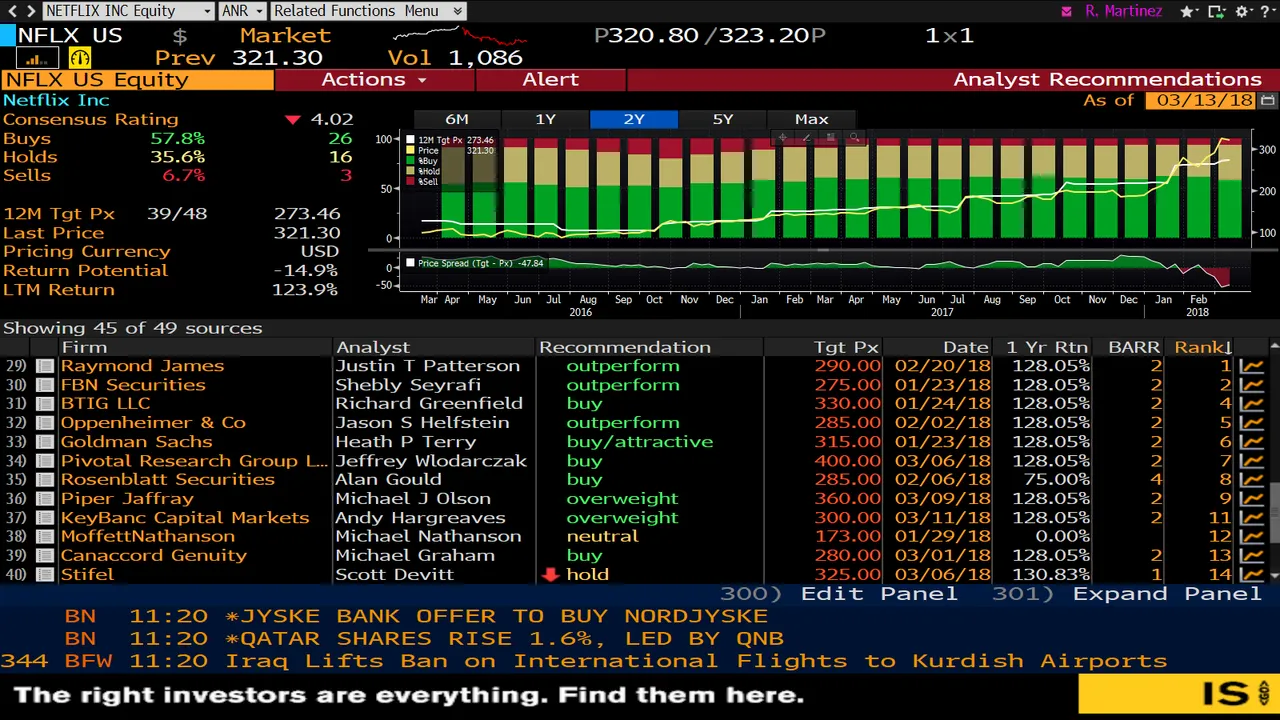Click the 400.00 target price cell
Image resolution: width=1280 pixels, height=720 pixels.
point(848,461)
